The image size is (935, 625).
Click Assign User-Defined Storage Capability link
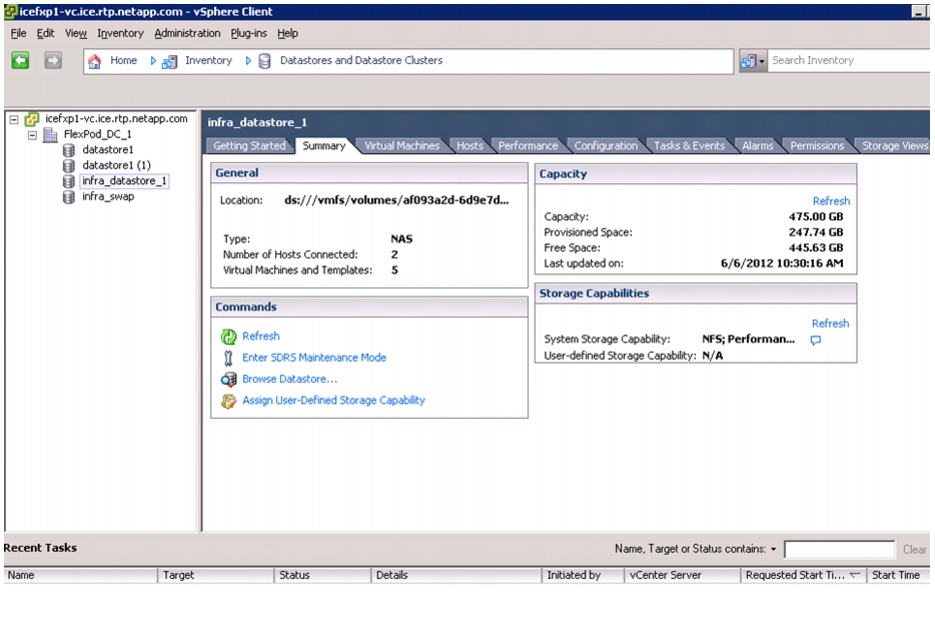333,401
